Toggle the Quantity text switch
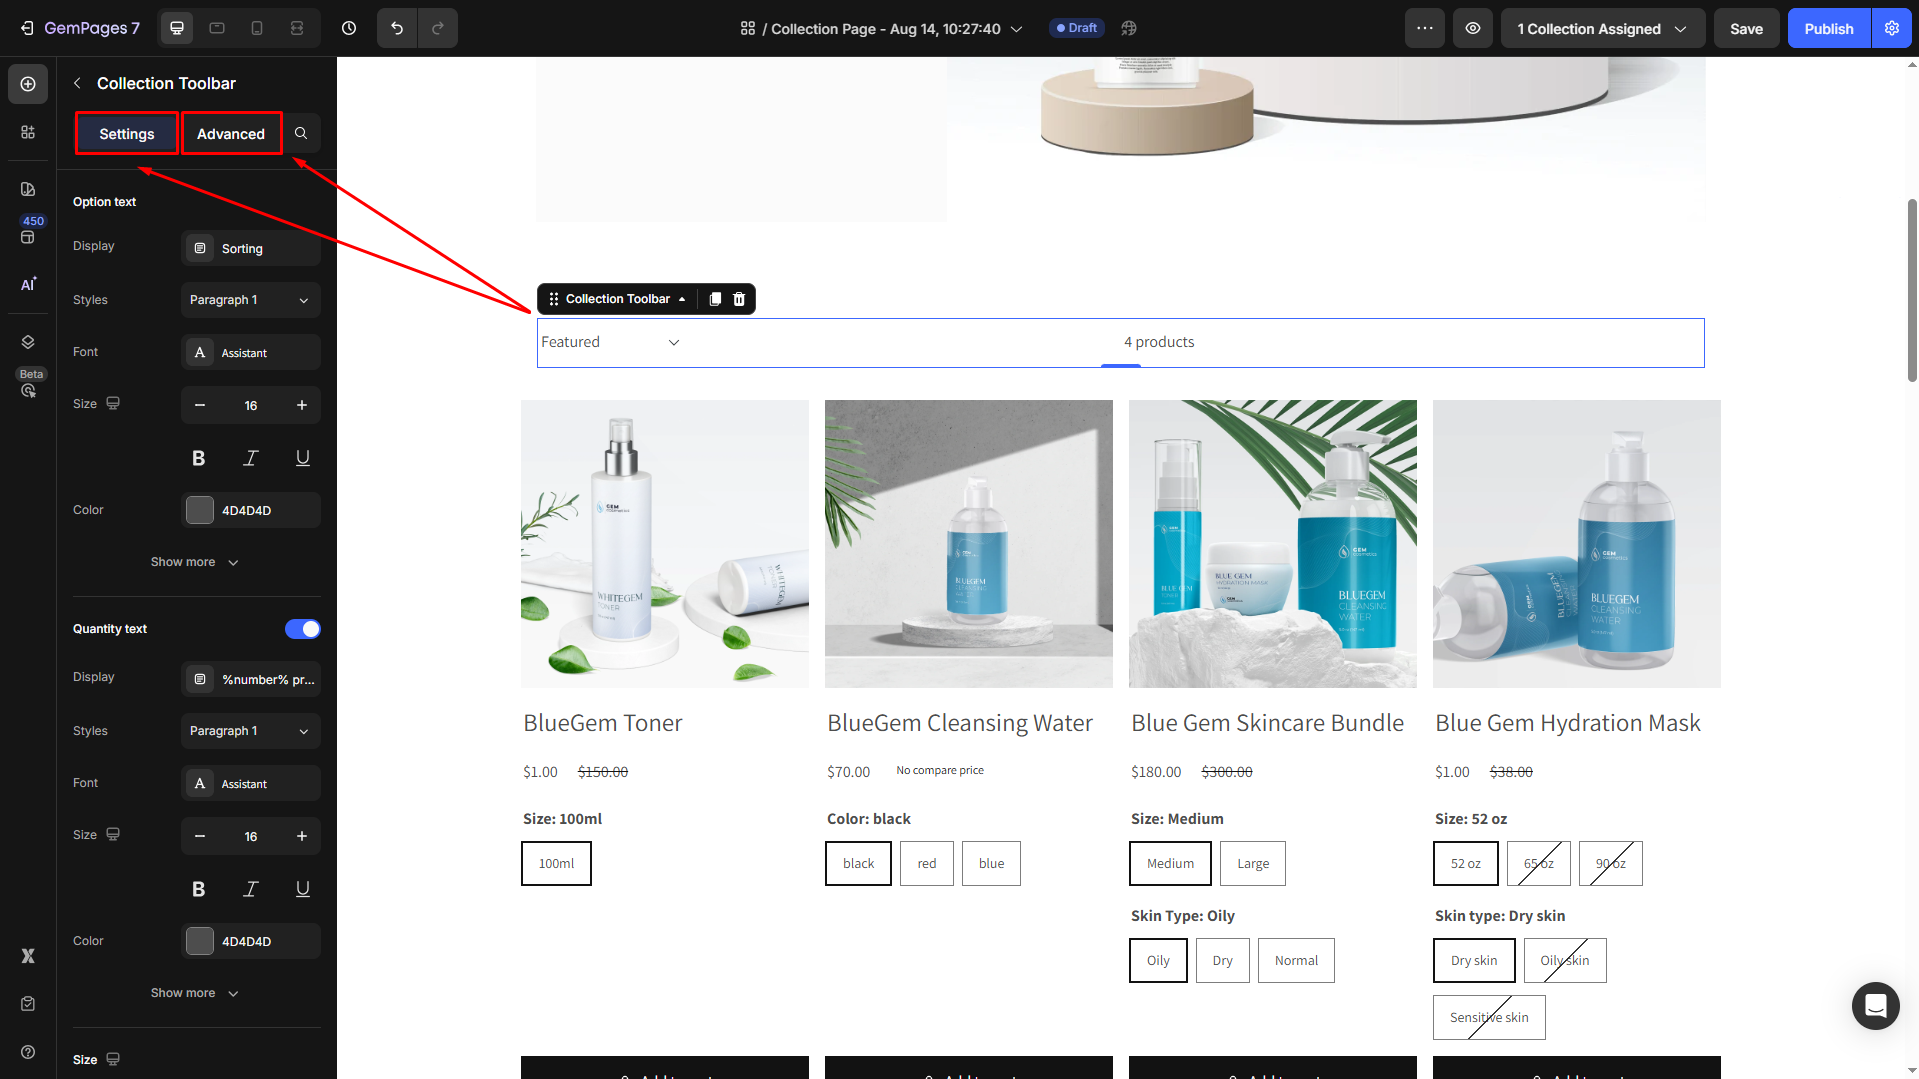1919x1079 pixels. point(302,629)
